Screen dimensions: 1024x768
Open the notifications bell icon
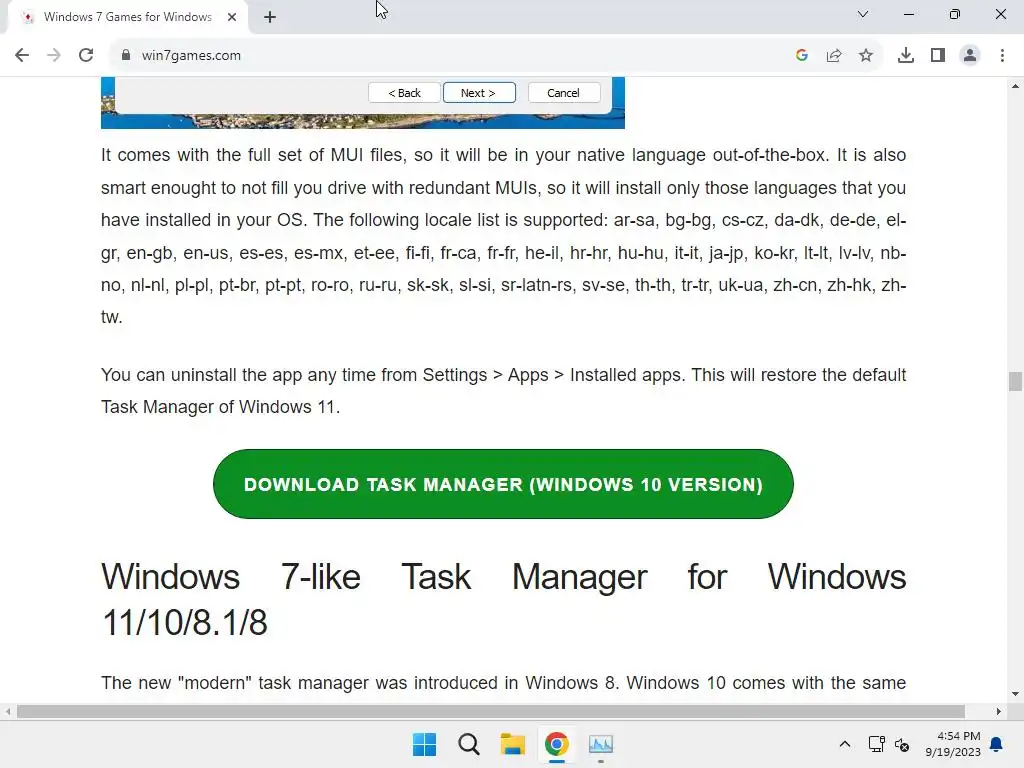(997, 744)
